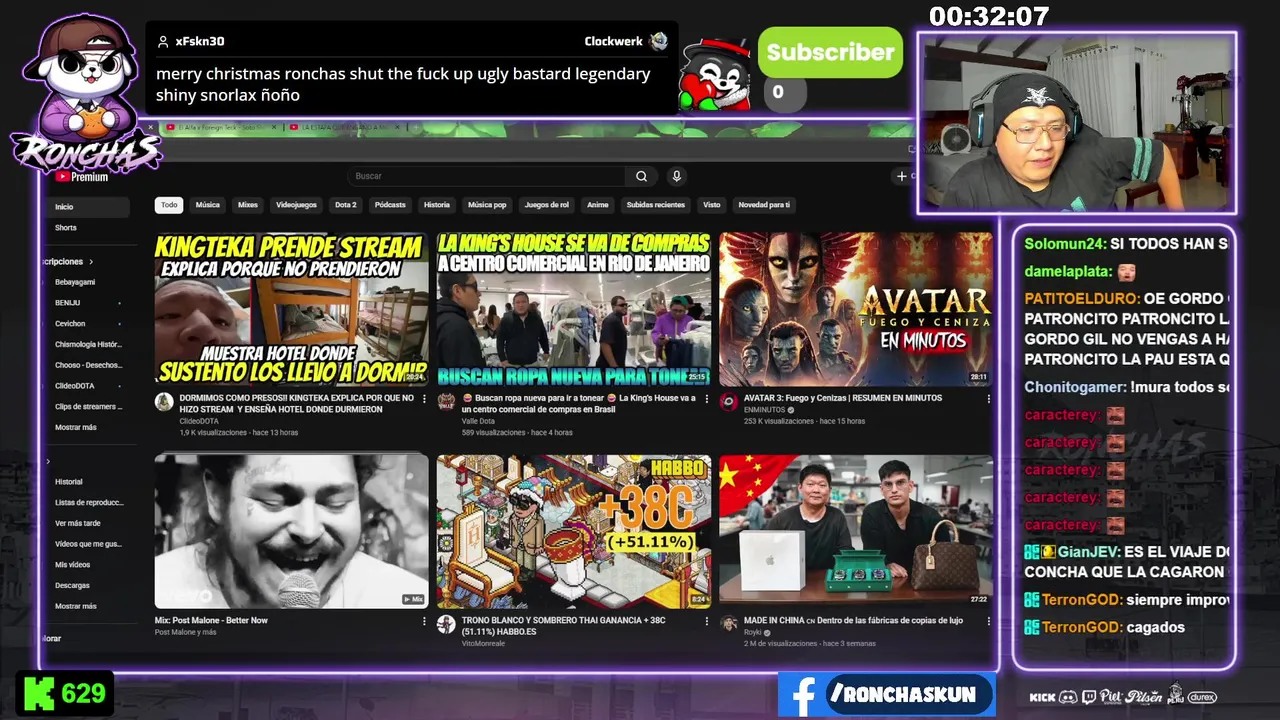Expand the second sidebar section chevron above Historial
1280x720 pixels.
coord(47,461)
